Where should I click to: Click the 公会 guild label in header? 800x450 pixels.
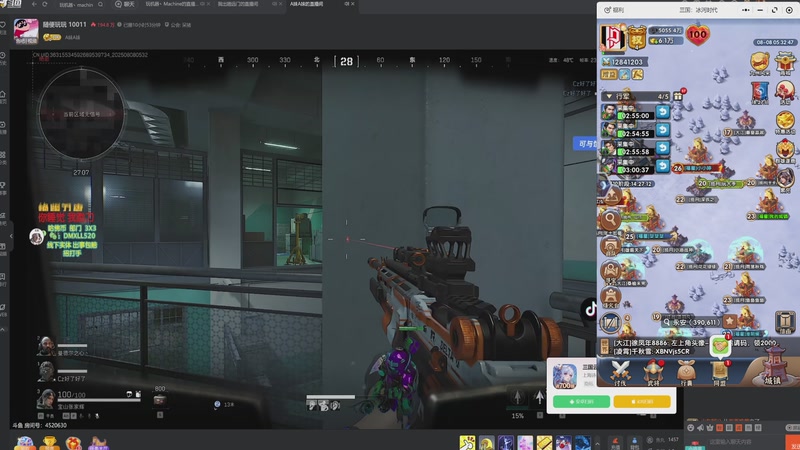point(178,24)
